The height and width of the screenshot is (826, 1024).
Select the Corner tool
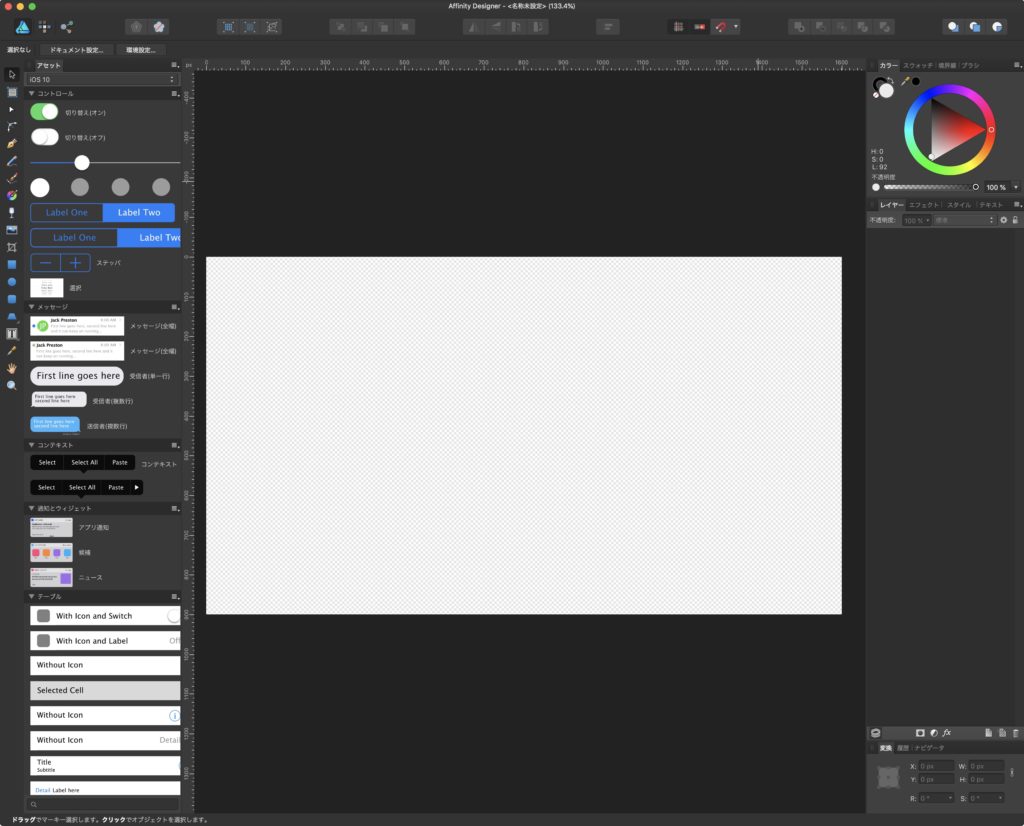click(12, 126)
